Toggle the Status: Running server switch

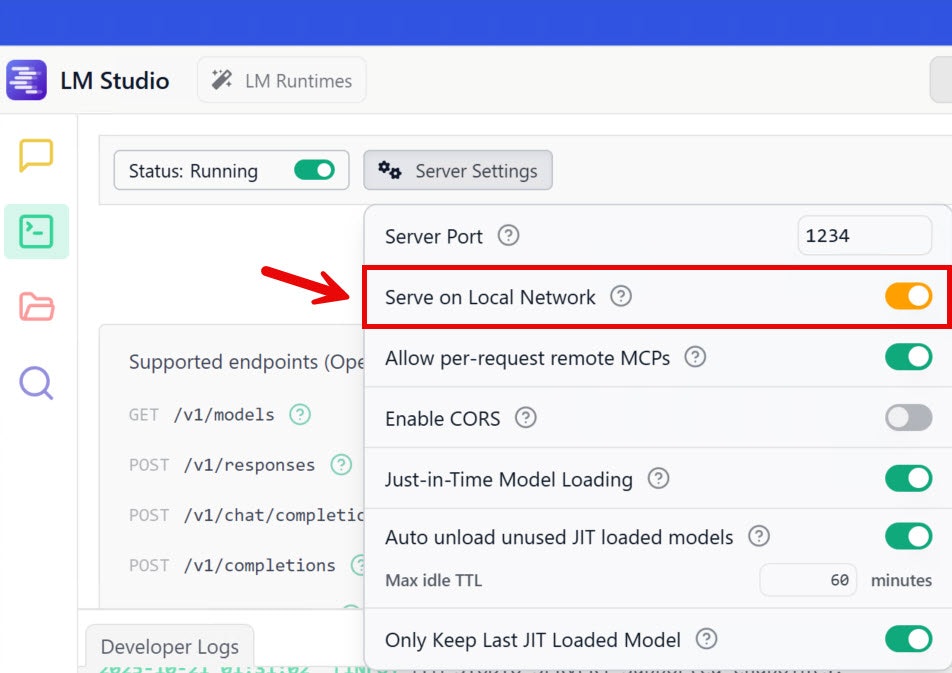[x=314, y=170]
